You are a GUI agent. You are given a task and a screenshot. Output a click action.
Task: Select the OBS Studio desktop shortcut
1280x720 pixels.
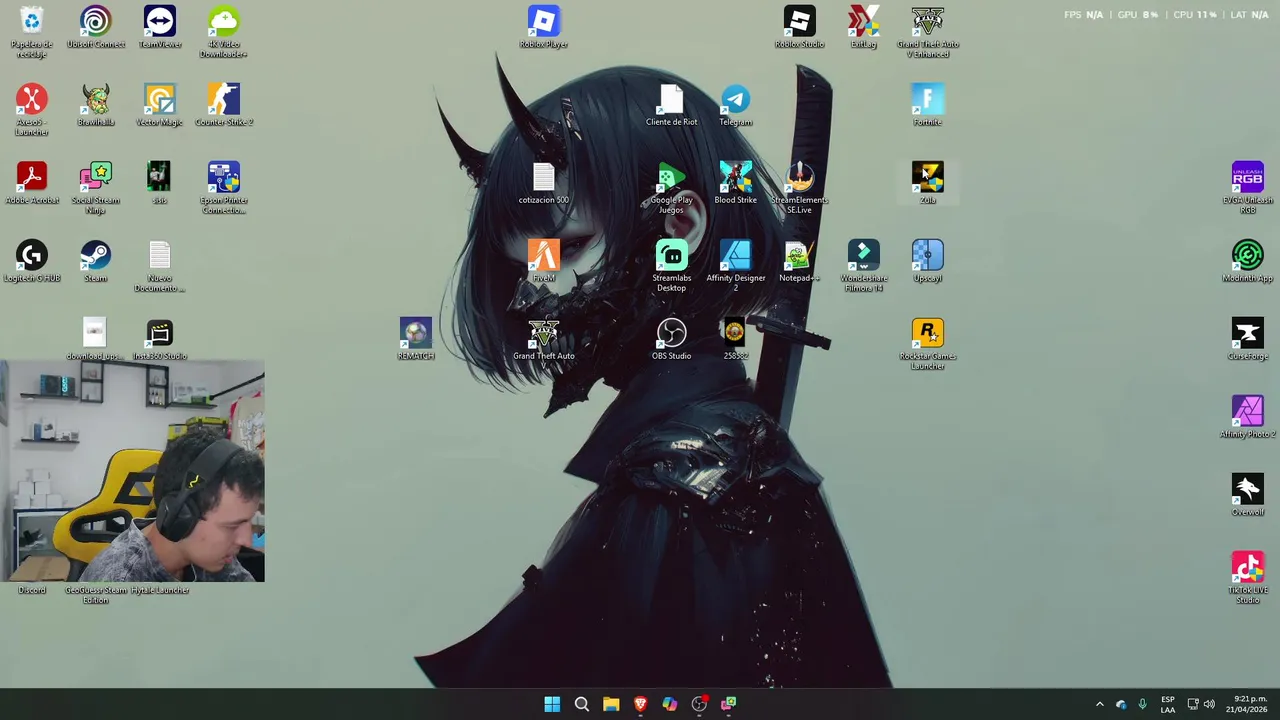click(672, 339)
